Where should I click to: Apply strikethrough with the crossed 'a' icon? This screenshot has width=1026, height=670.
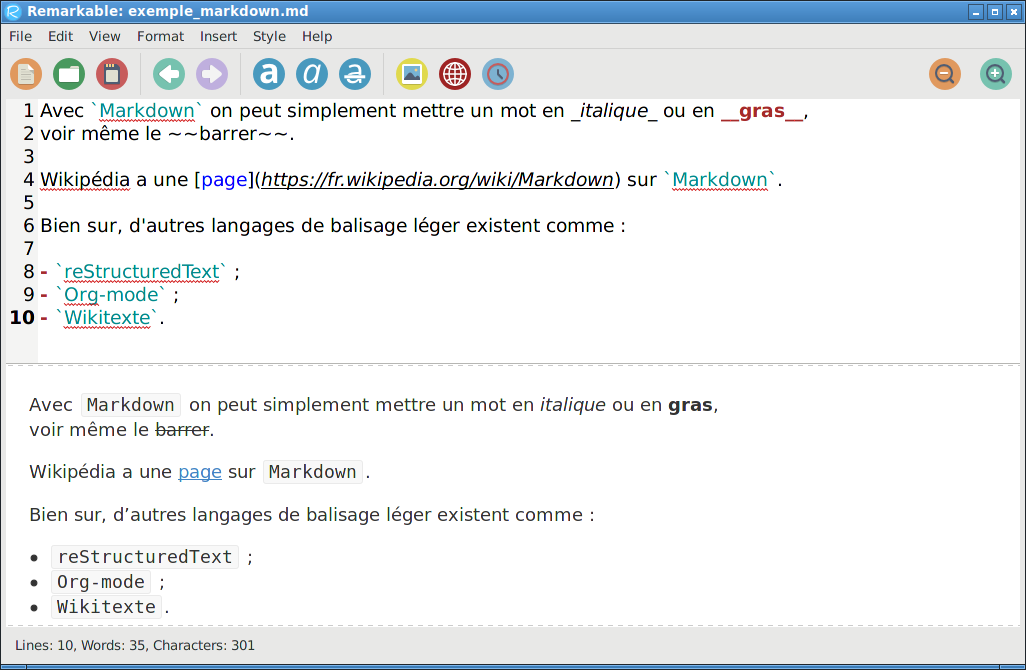[355, 74]
